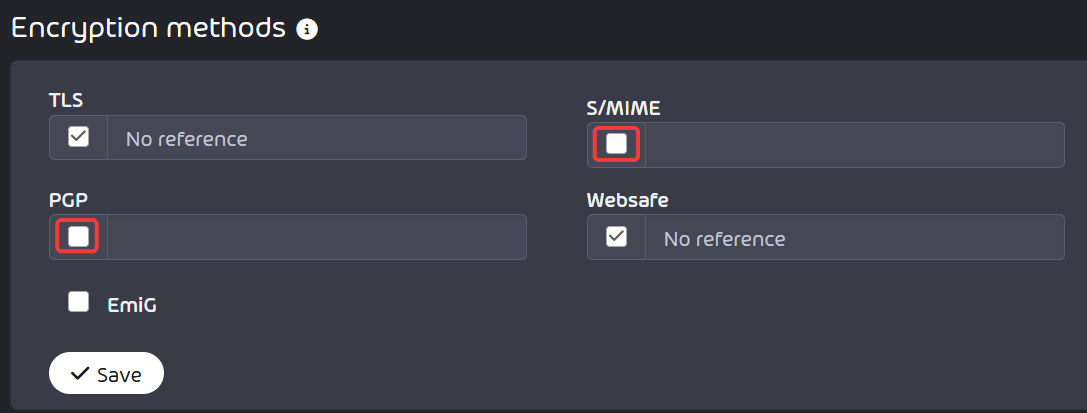Click the Encryption methods heading
Viewport: 1087px width, 413px height.
(148, 28)
